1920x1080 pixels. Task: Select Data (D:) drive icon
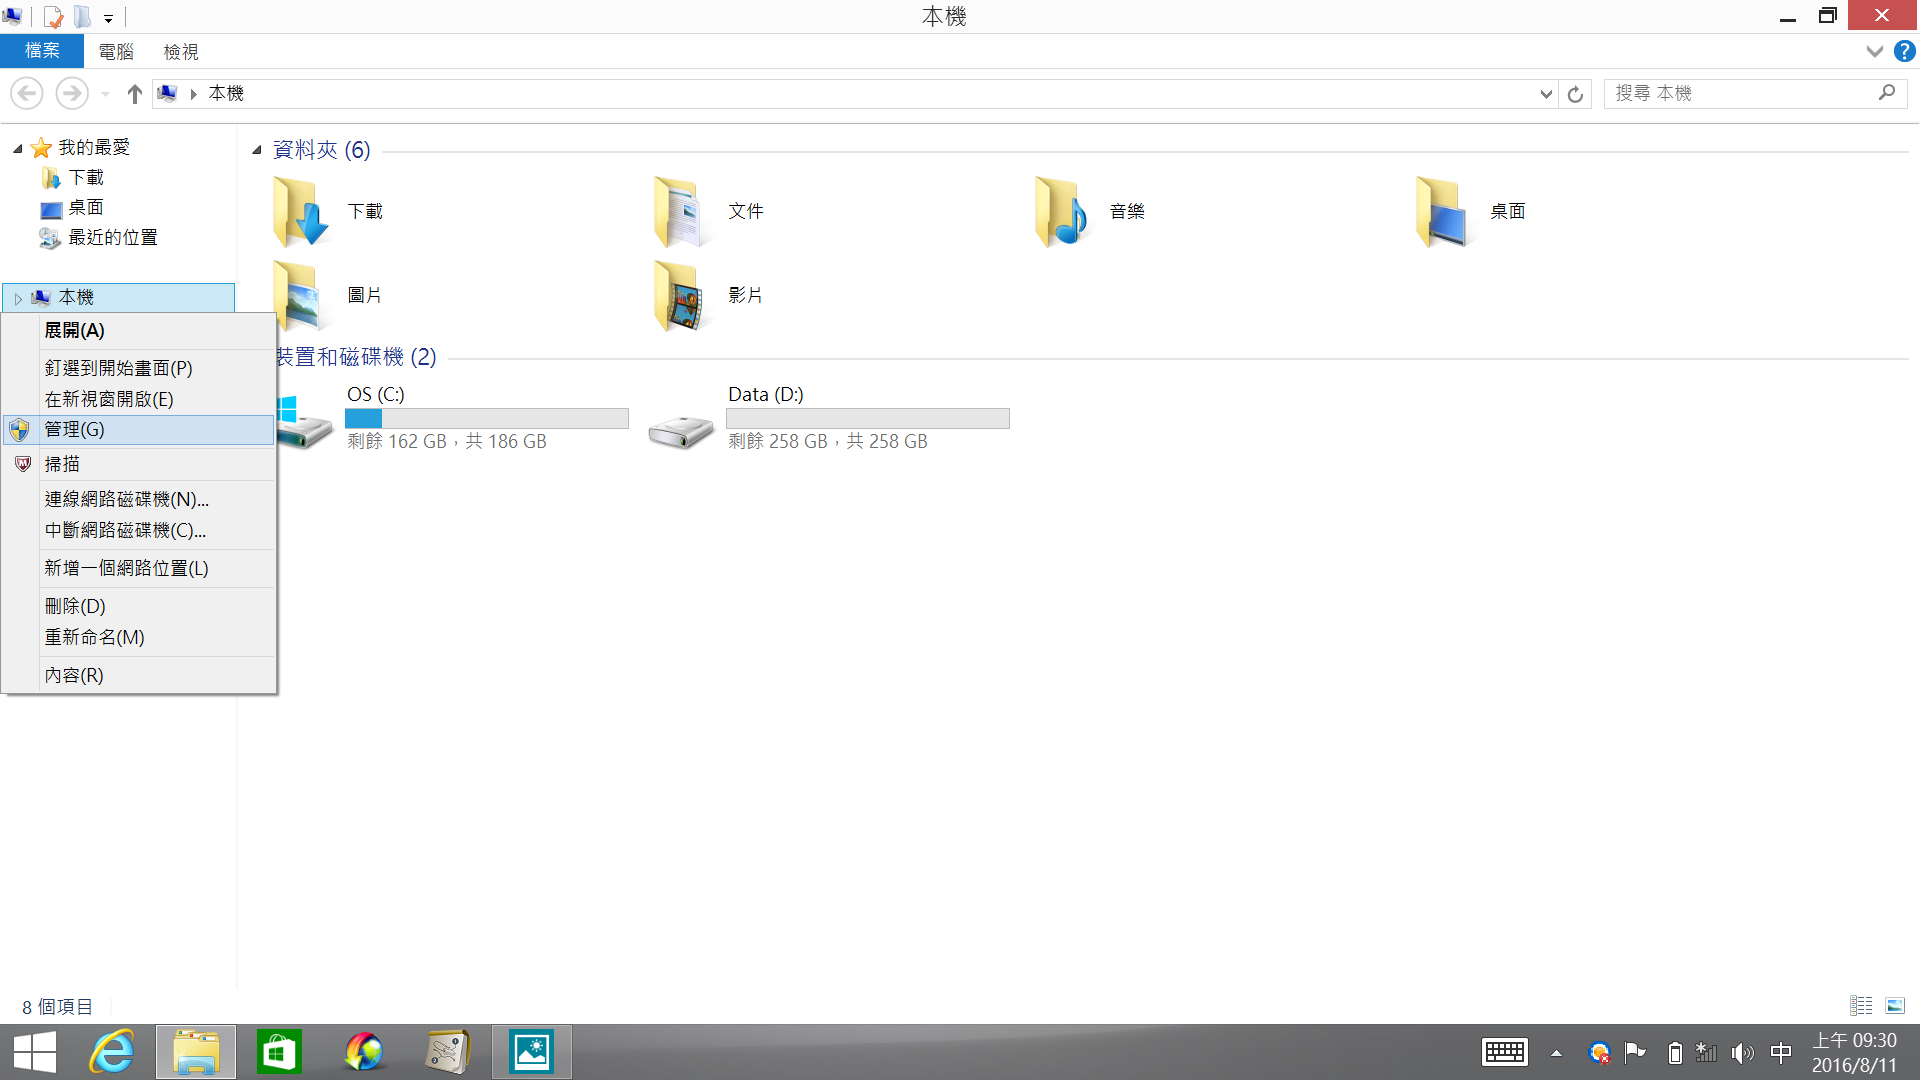[680, 417]
